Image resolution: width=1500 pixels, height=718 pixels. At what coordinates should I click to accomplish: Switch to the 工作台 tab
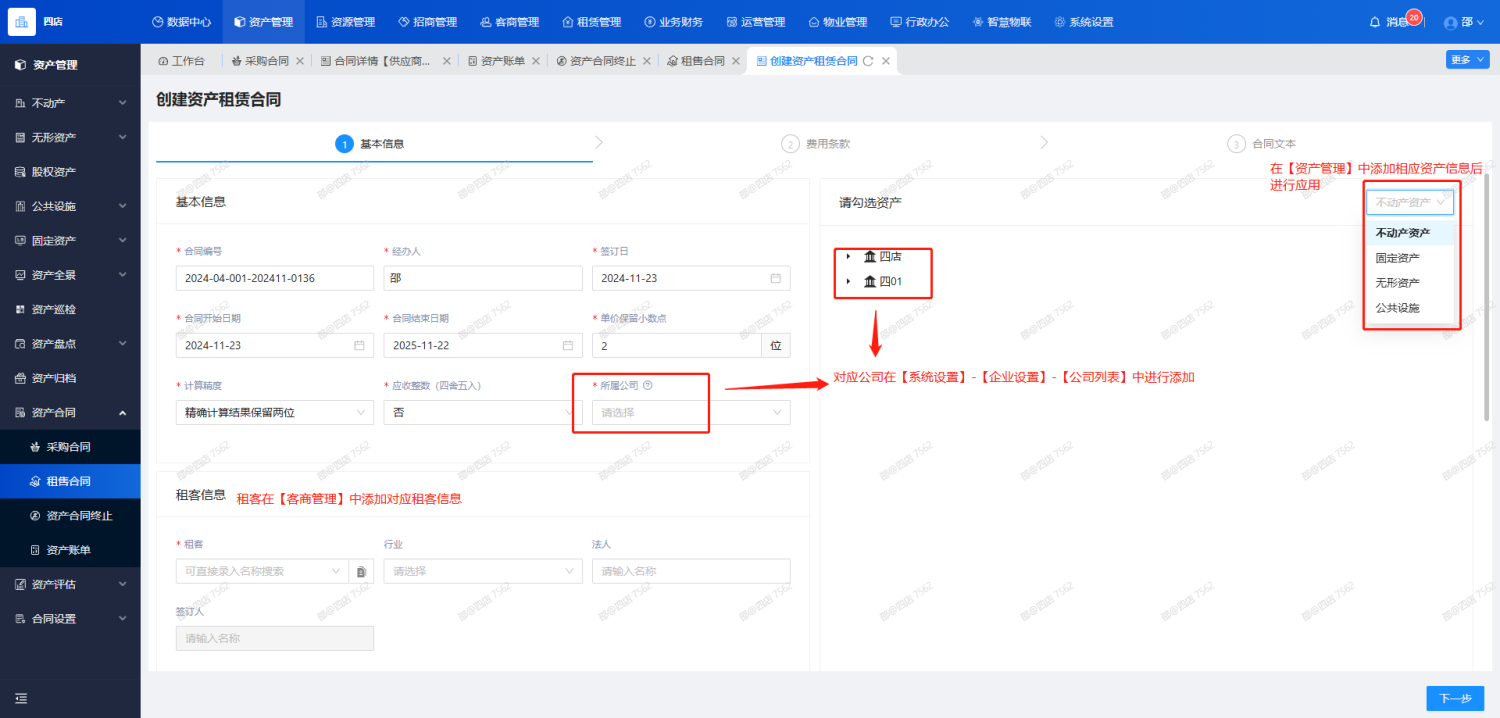[181, 61]
